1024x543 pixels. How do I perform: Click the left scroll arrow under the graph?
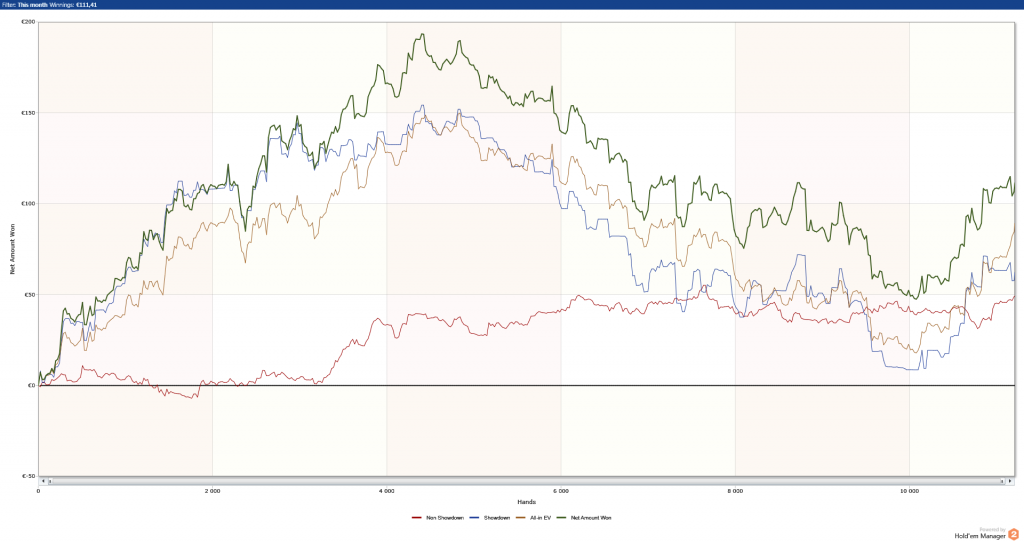pos(43,481)
